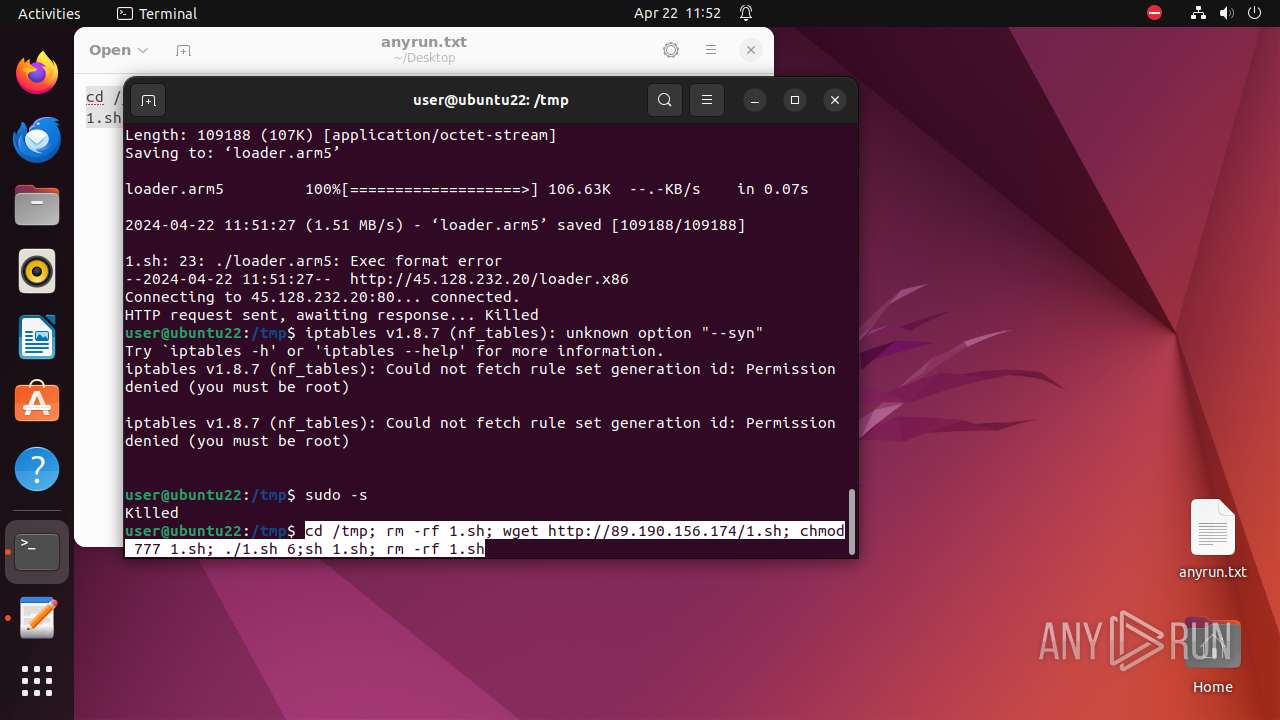Toggle notifications bell in top bar
The width and height of the screenshot is (1280, 720).
(746, 13)
